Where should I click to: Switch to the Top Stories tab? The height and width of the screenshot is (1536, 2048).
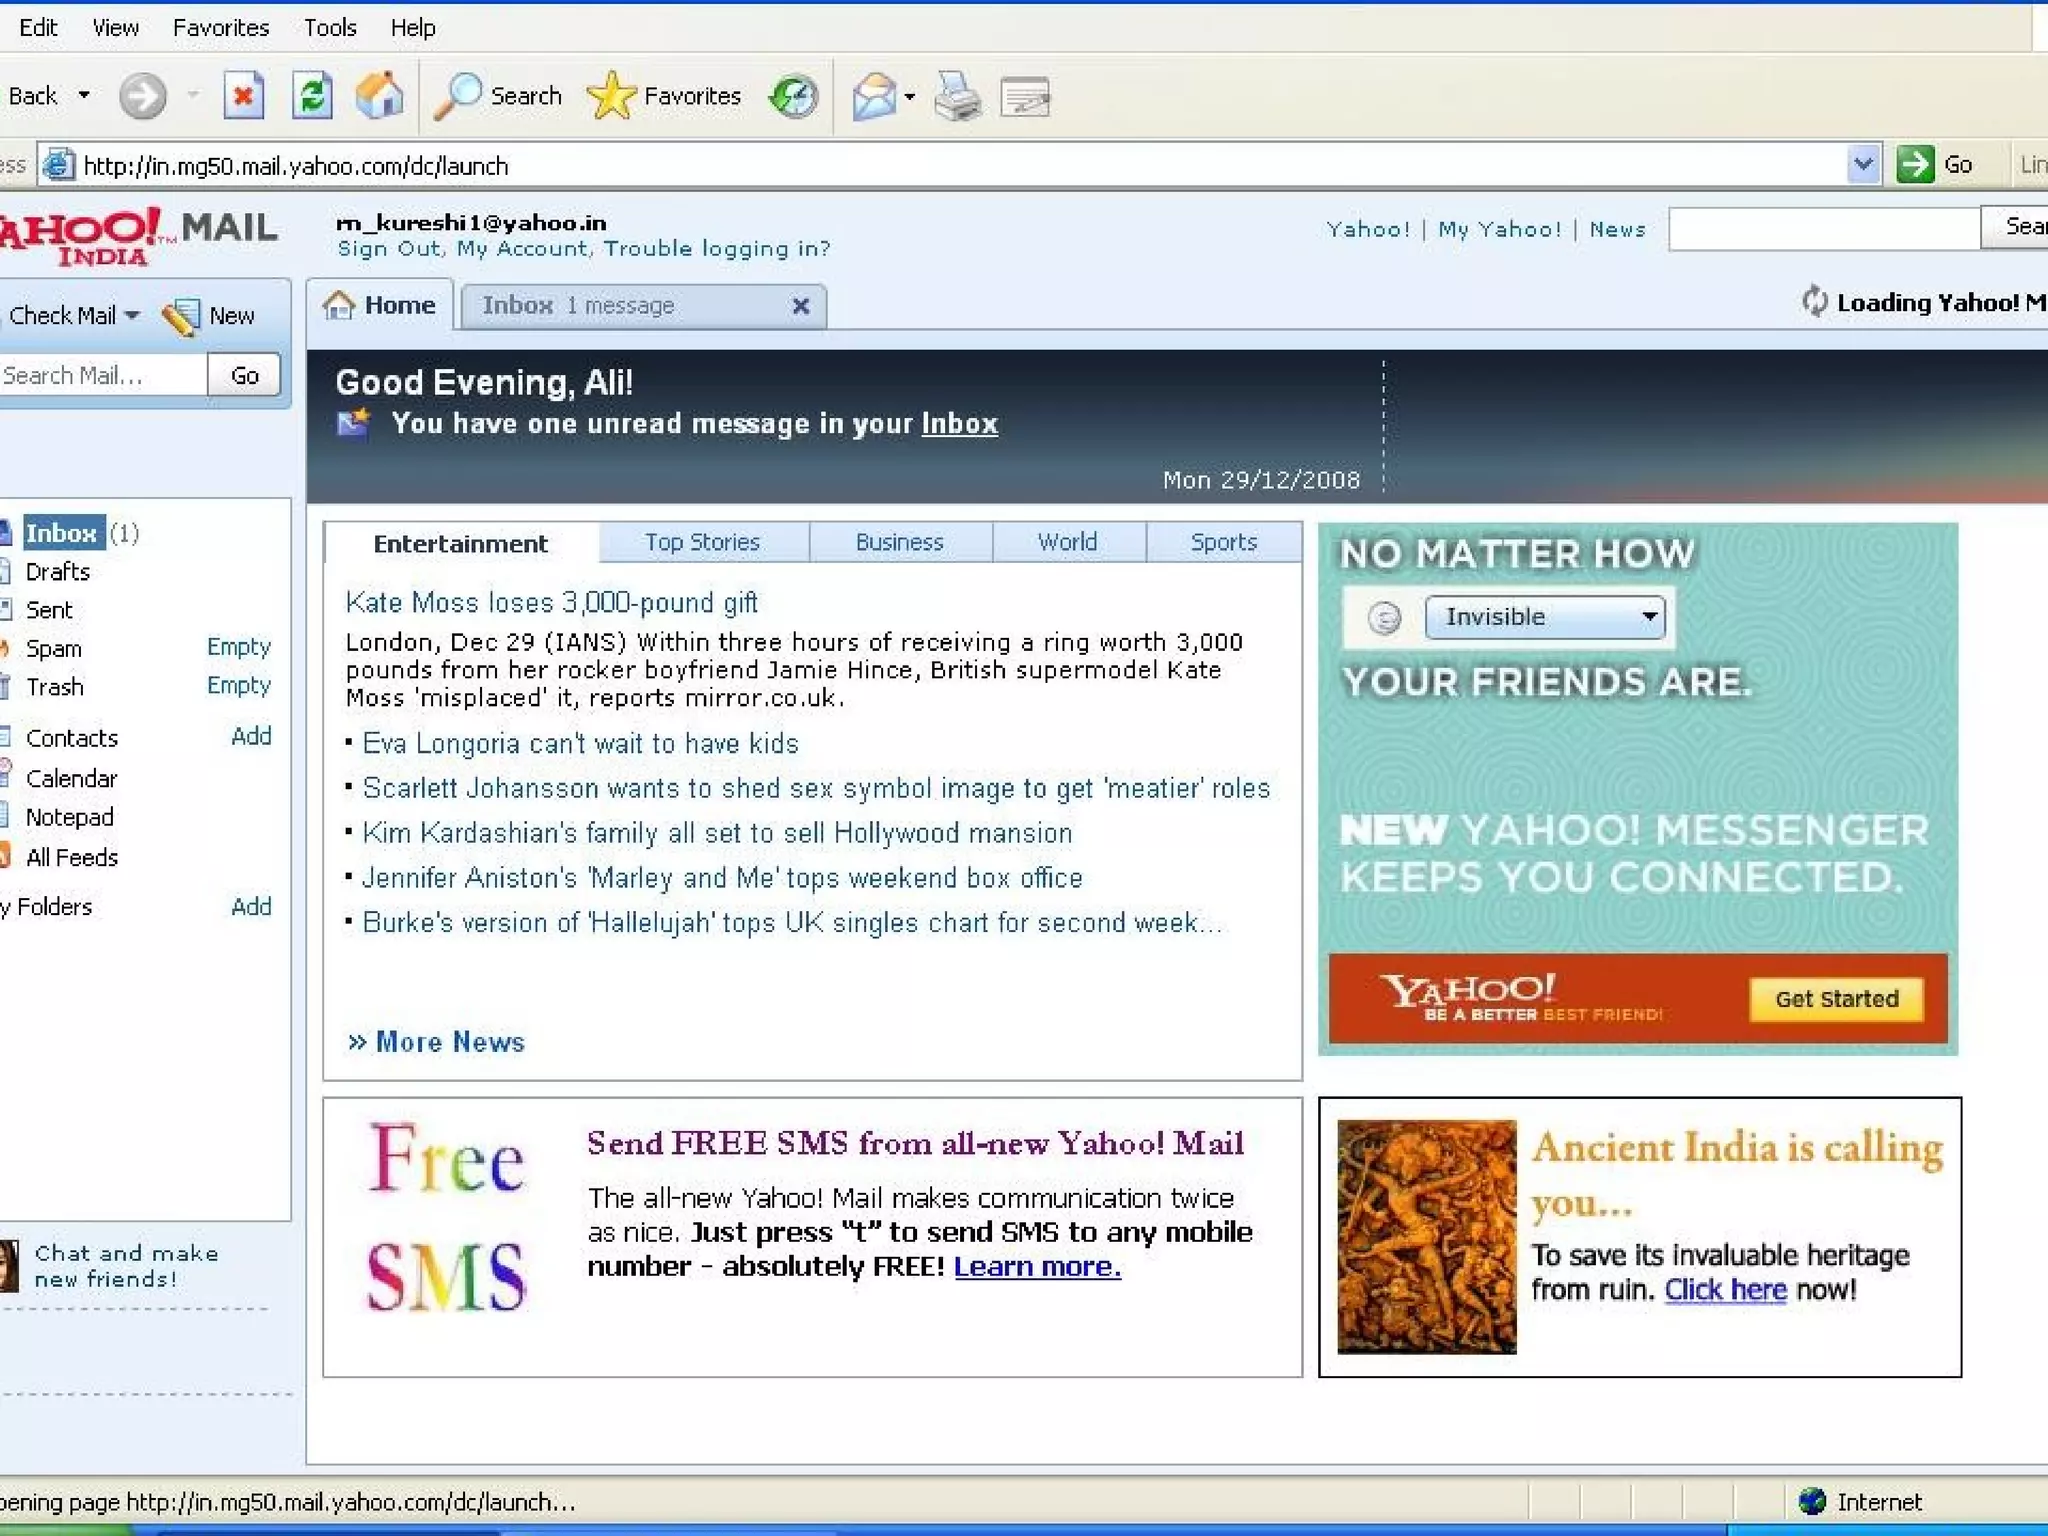click(702, 542)
